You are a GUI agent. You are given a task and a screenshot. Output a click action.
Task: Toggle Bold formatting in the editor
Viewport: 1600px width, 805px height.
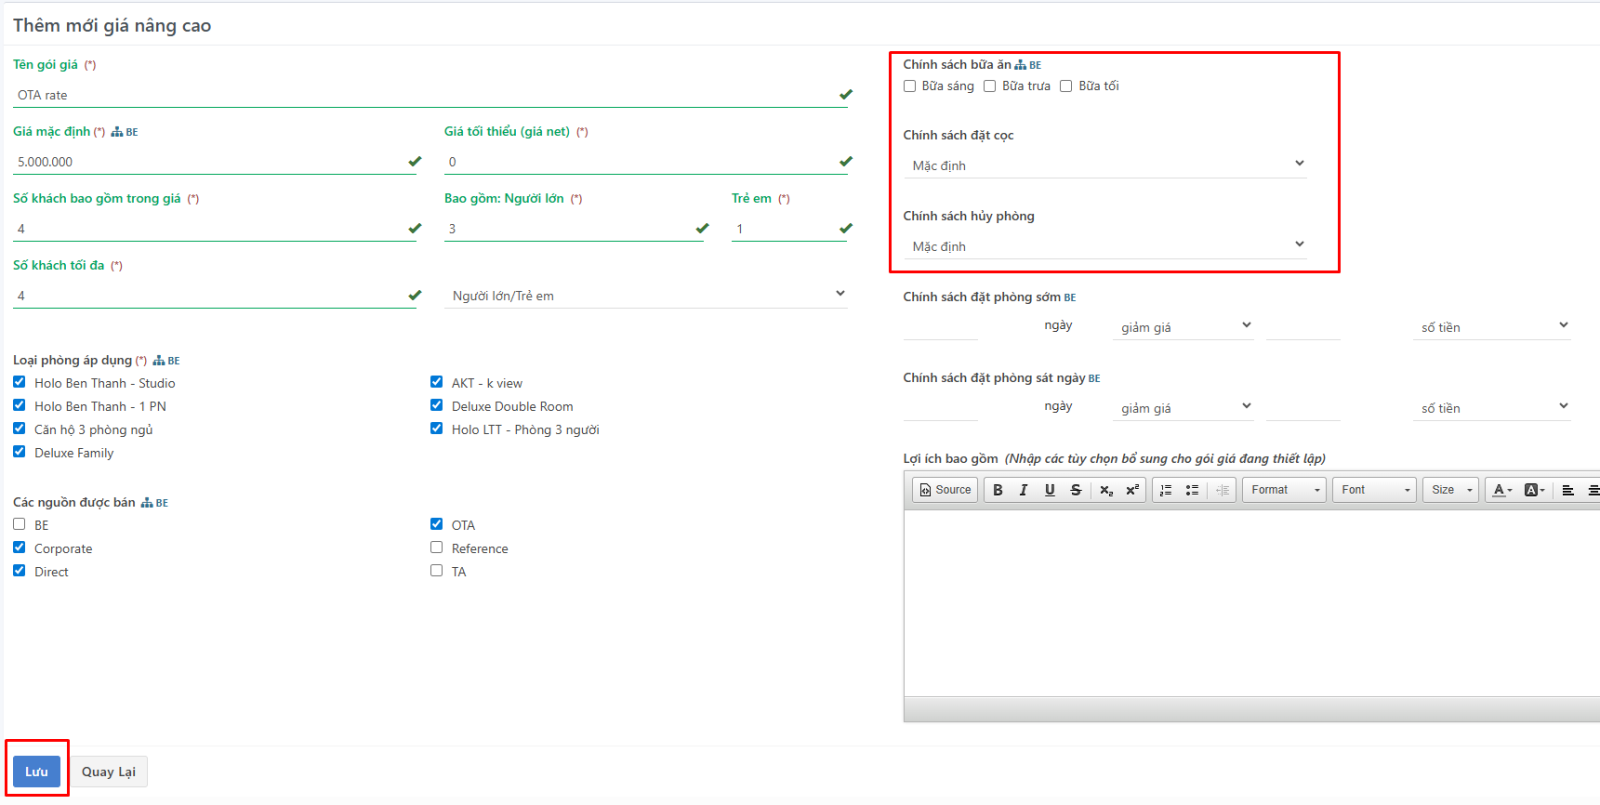click(997, 490)
